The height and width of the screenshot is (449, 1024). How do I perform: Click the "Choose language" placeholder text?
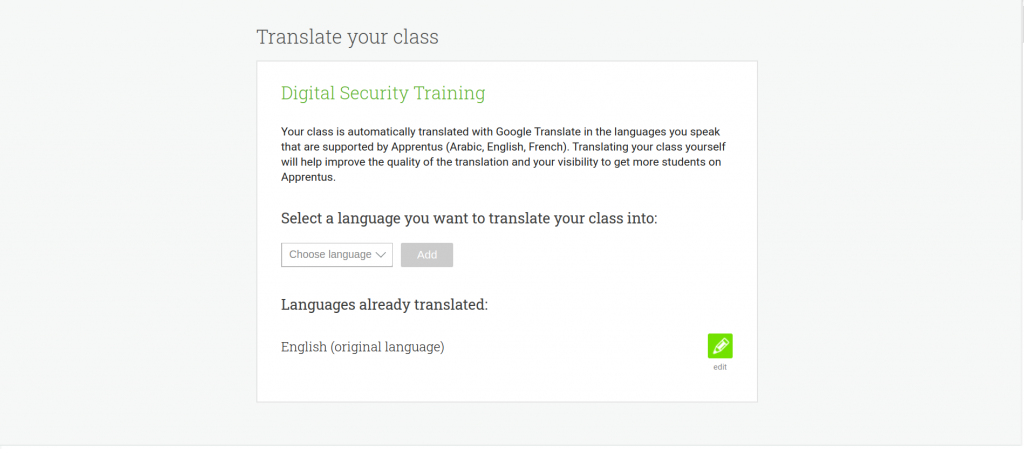pyautogui.click(x=330, y=255)
